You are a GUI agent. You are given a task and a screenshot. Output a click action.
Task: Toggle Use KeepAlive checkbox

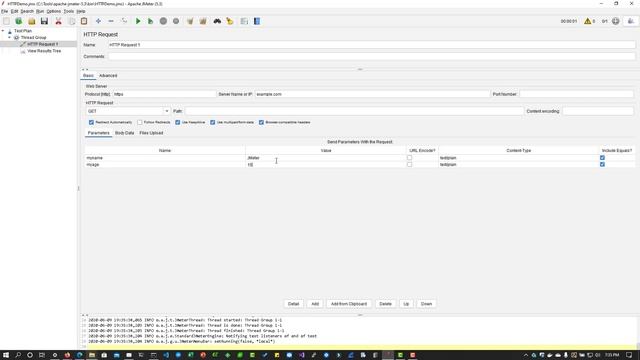click(178, 122)
